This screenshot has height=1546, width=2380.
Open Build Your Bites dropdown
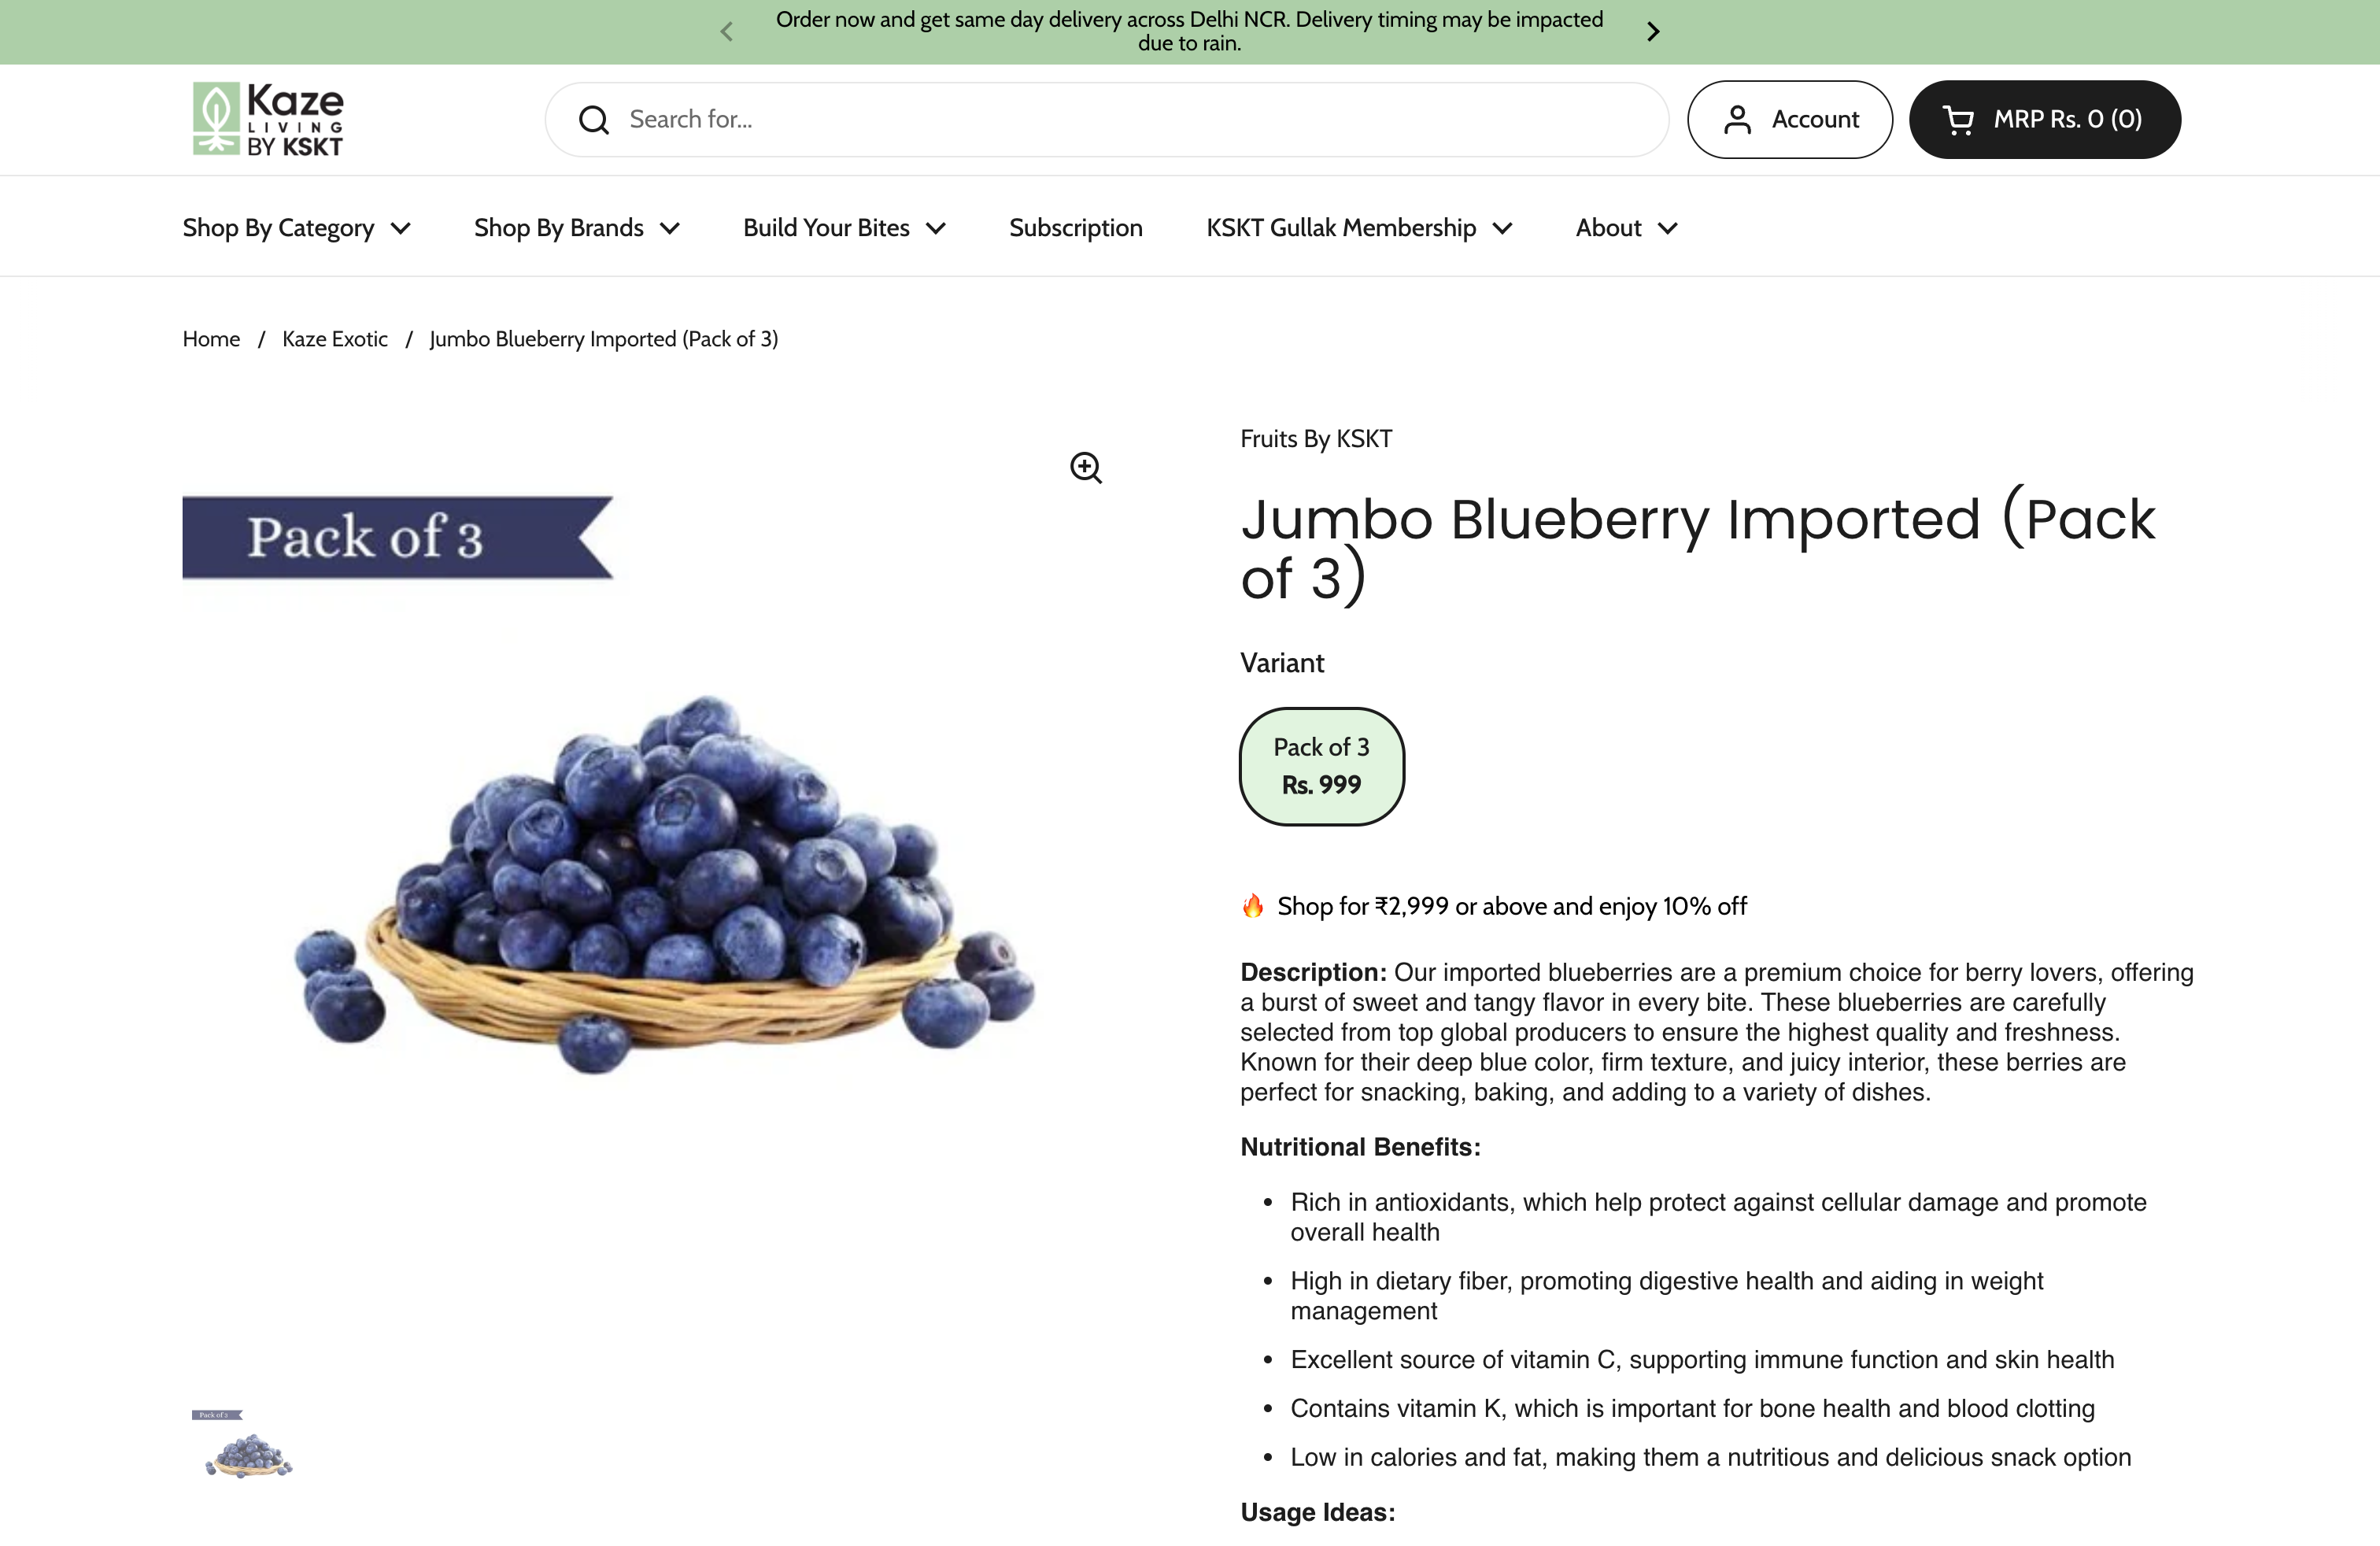point(845,228)
